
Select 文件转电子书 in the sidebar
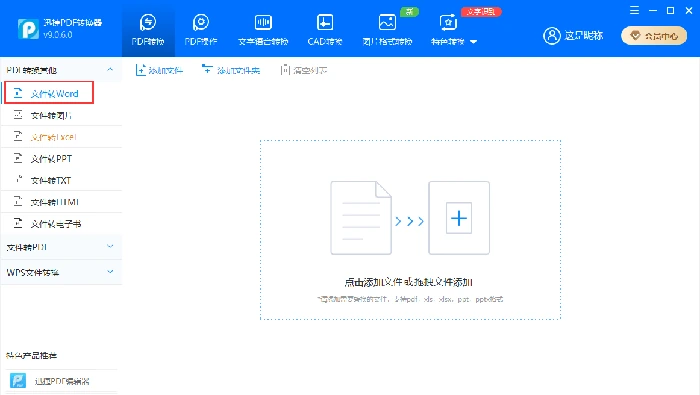[x=61, y=224]
